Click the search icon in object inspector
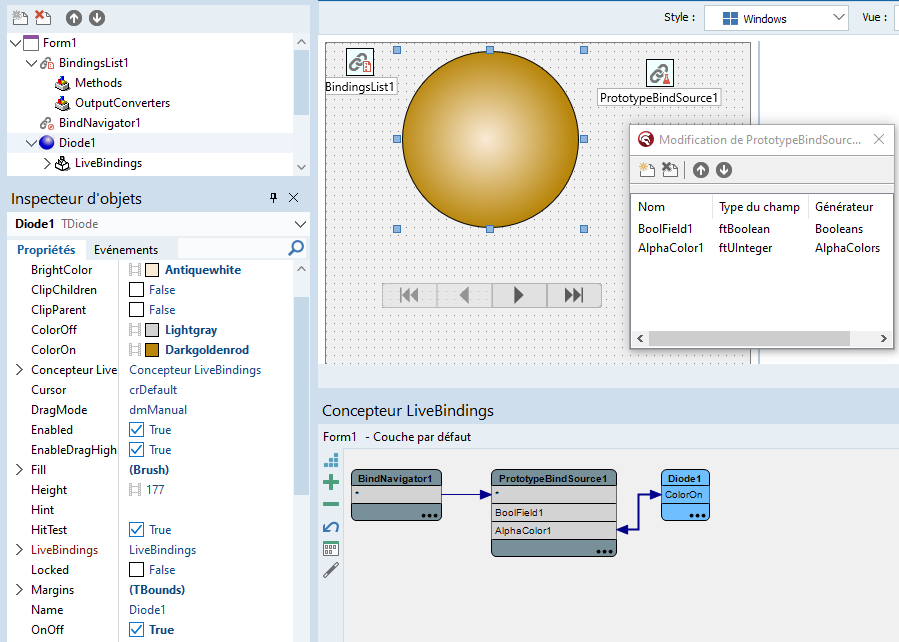The height and width of the screenshot is (642, 899). pyautogui.click(x=296, y=248)
